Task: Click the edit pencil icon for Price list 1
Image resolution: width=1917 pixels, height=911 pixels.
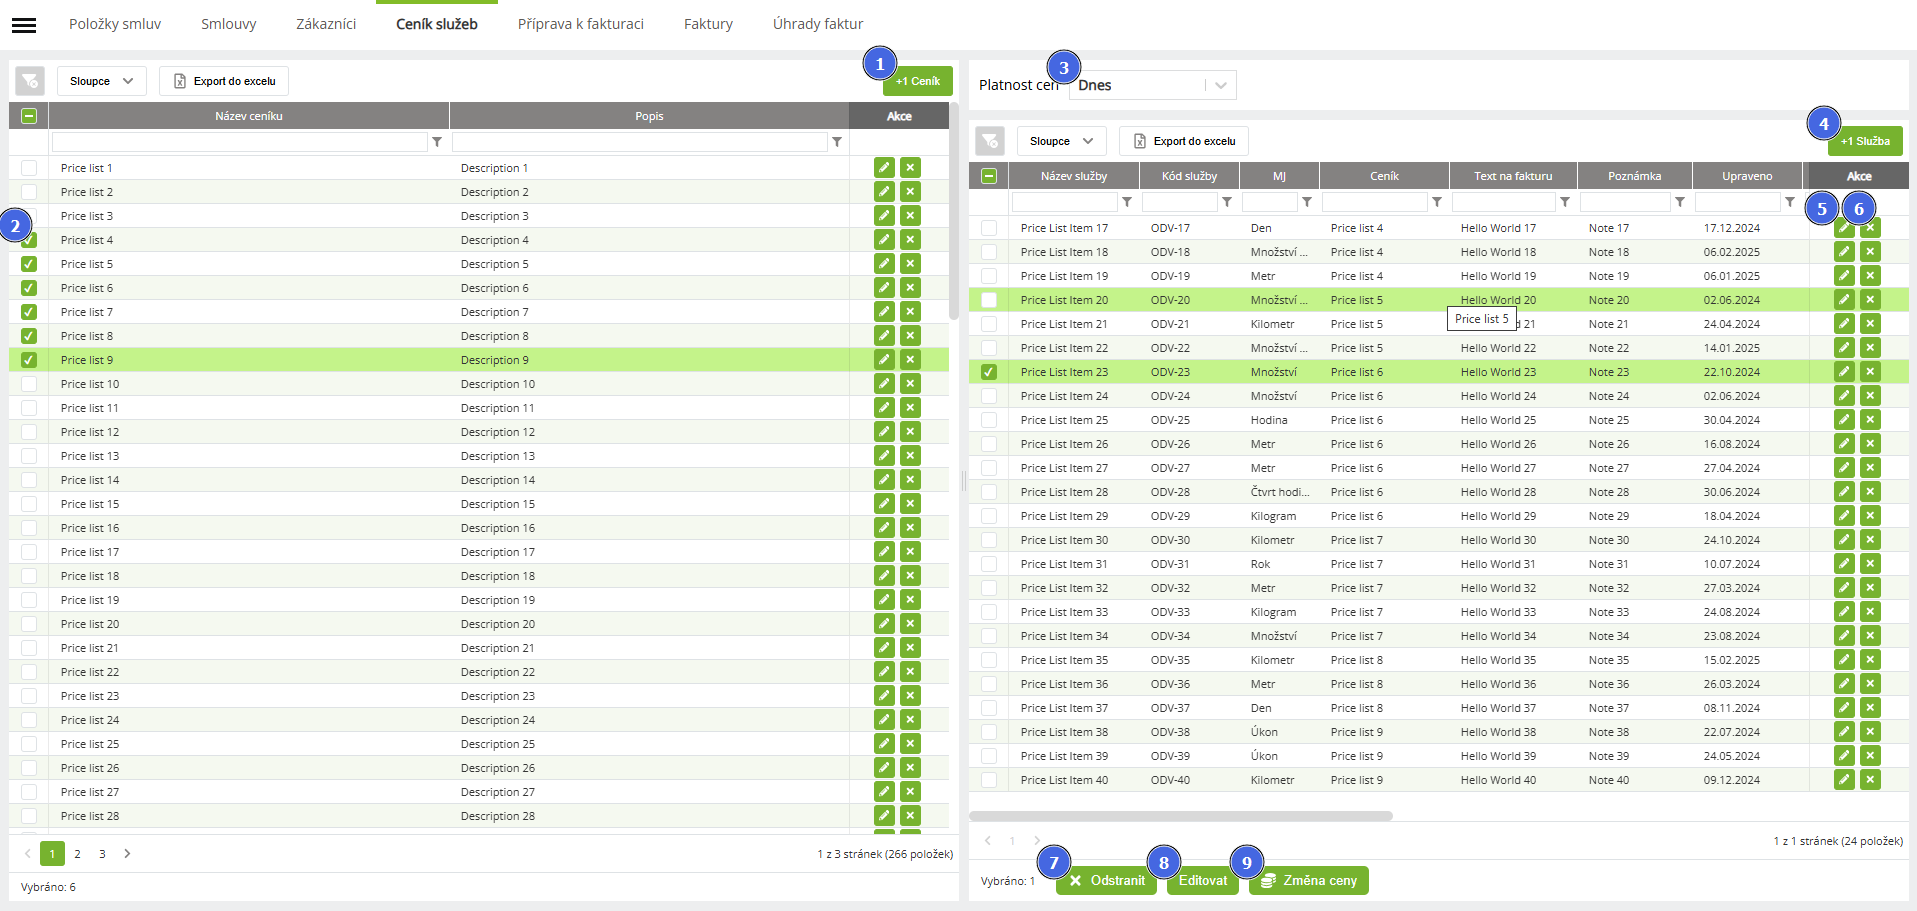Action: coord(884,168)
